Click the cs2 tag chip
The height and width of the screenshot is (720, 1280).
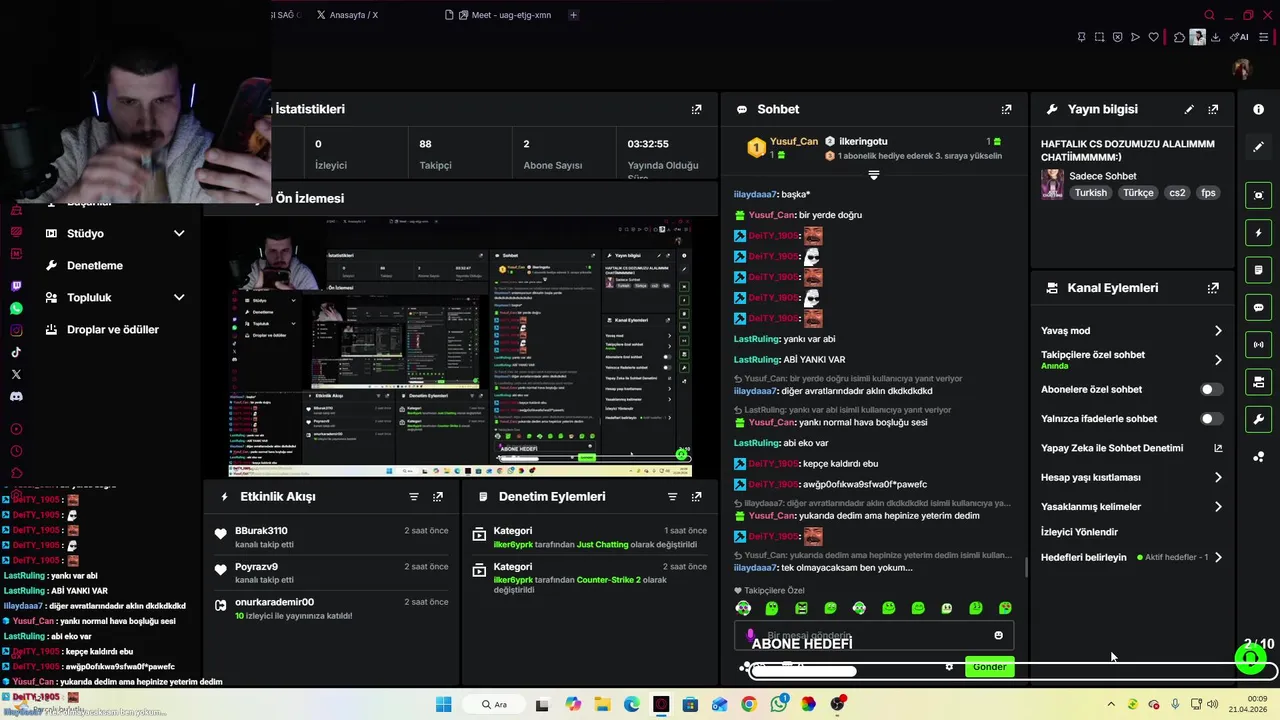tap(1177, 193)
